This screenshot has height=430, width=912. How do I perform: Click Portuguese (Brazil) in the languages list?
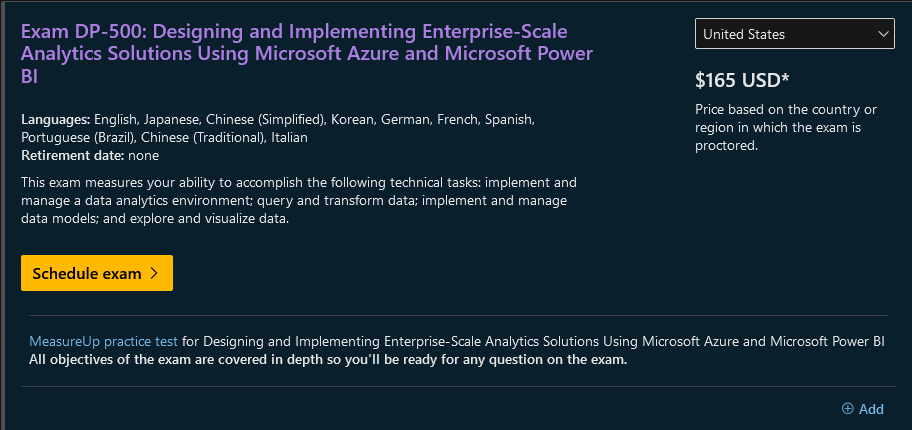click(78, 138)
